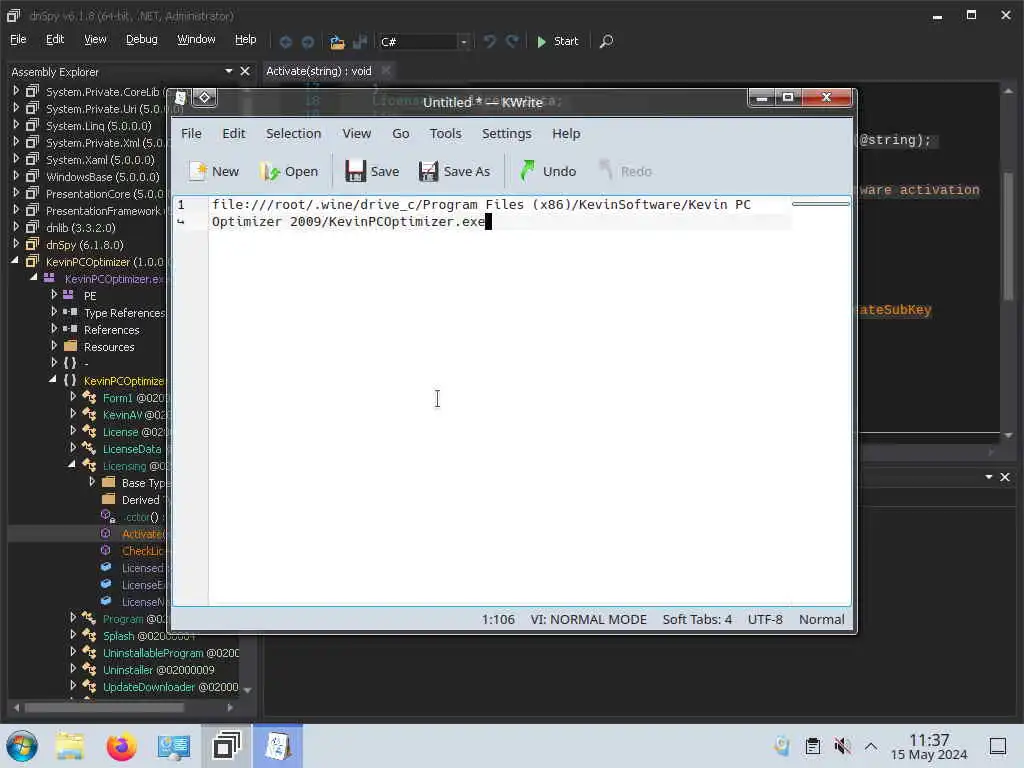Collapse the Licensing class node
1024x768 pixels.
(x=72, y=464)
